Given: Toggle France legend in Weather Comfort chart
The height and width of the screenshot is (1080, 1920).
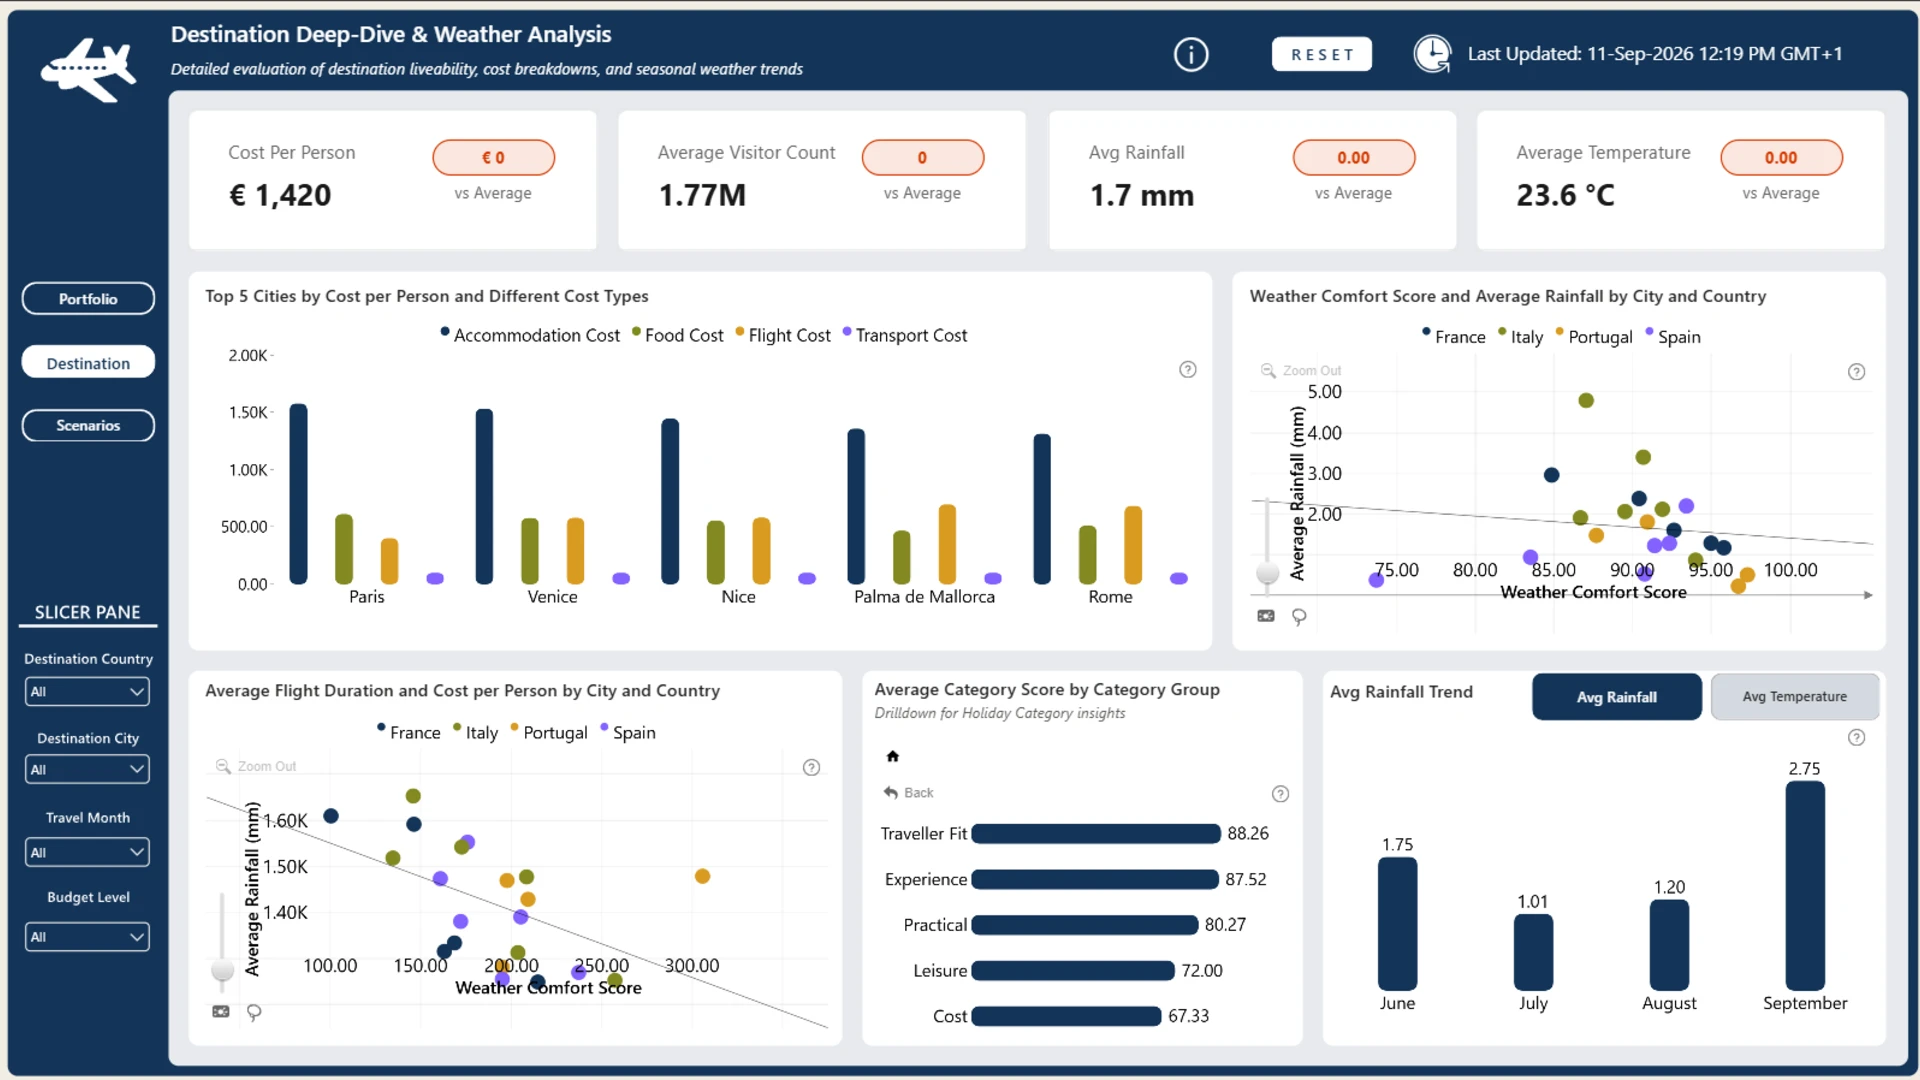Looking at the screenshot, I should 1454,337.
